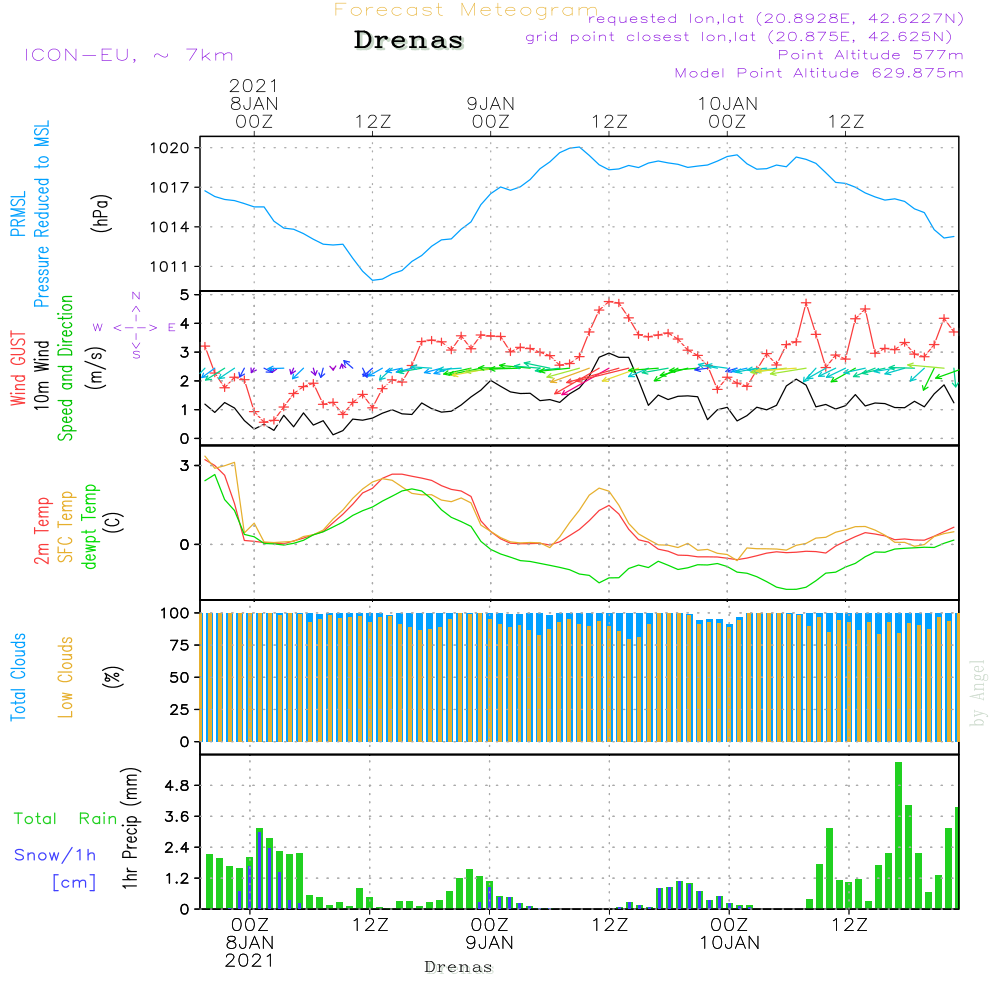Click the '3' on the temperature axis
The width and height of the screenshot is (1000, 1000).
185,466
